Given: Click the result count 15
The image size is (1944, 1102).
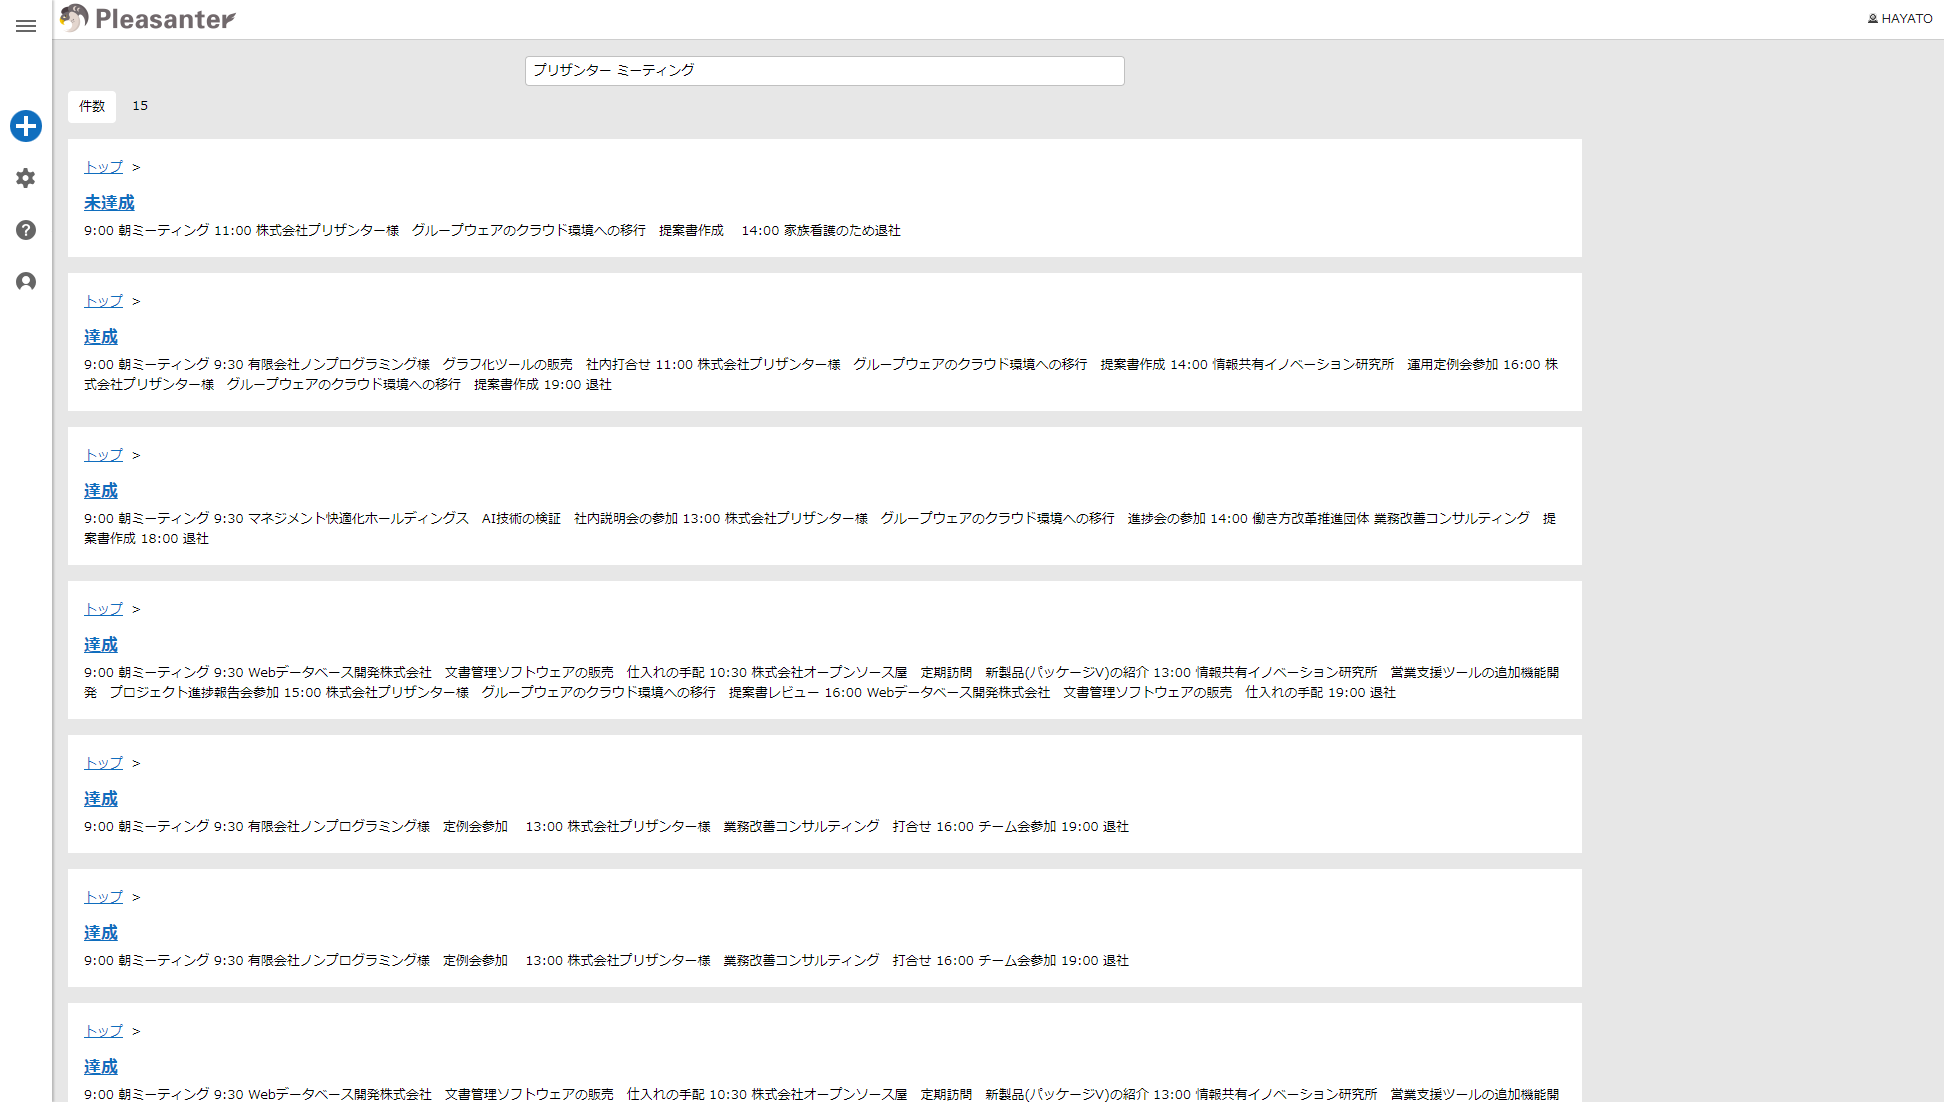Looking at the screenshot, I should click(140, 106).
